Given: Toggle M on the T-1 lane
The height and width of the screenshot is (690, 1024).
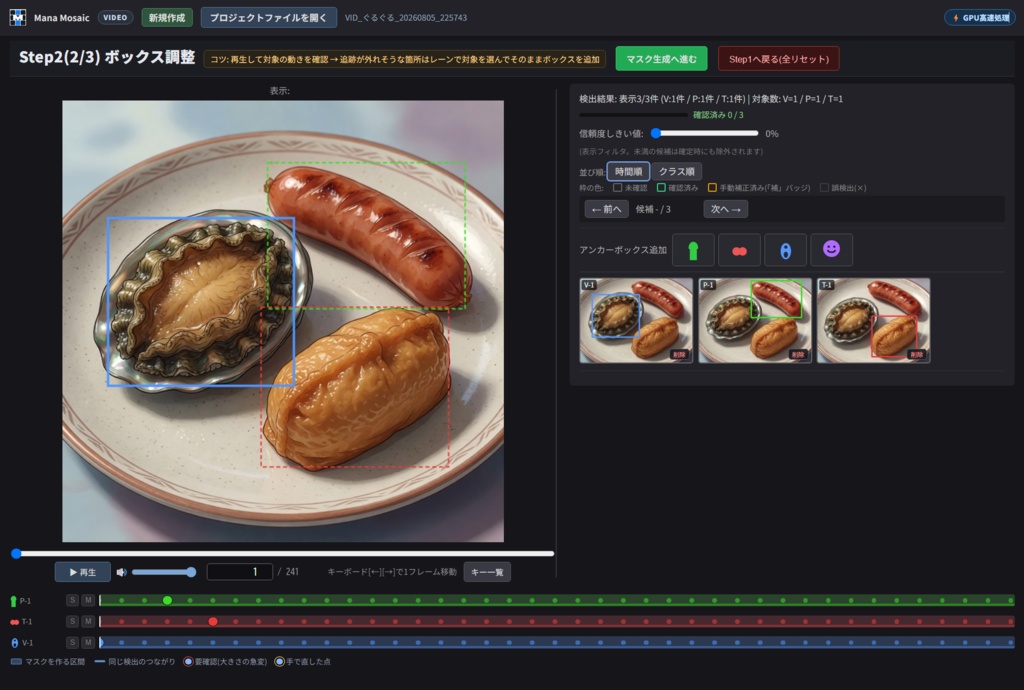Looking at the screenshot, I should click(88, 621).
